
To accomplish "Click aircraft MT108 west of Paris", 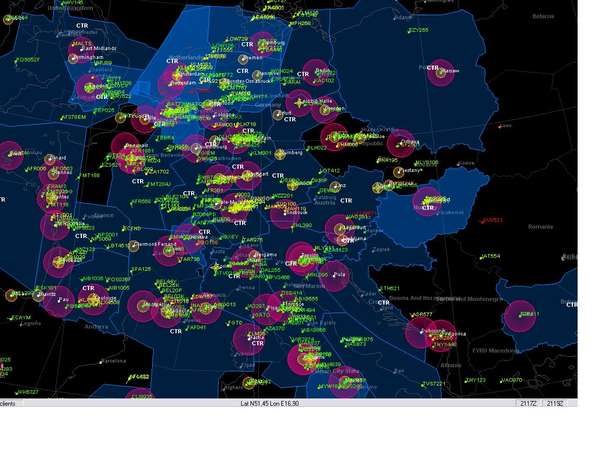I will pos(89,176).
